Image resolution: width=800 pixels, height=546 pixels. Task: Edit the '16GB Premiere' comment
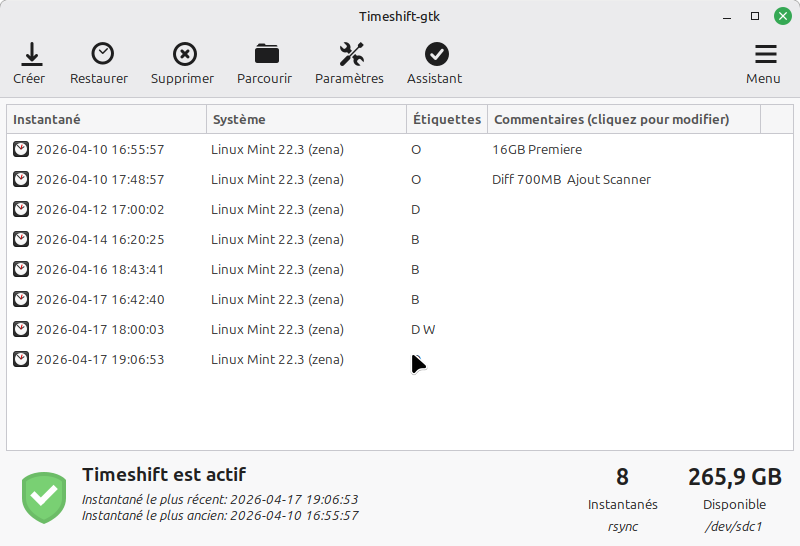click(537, 150)
